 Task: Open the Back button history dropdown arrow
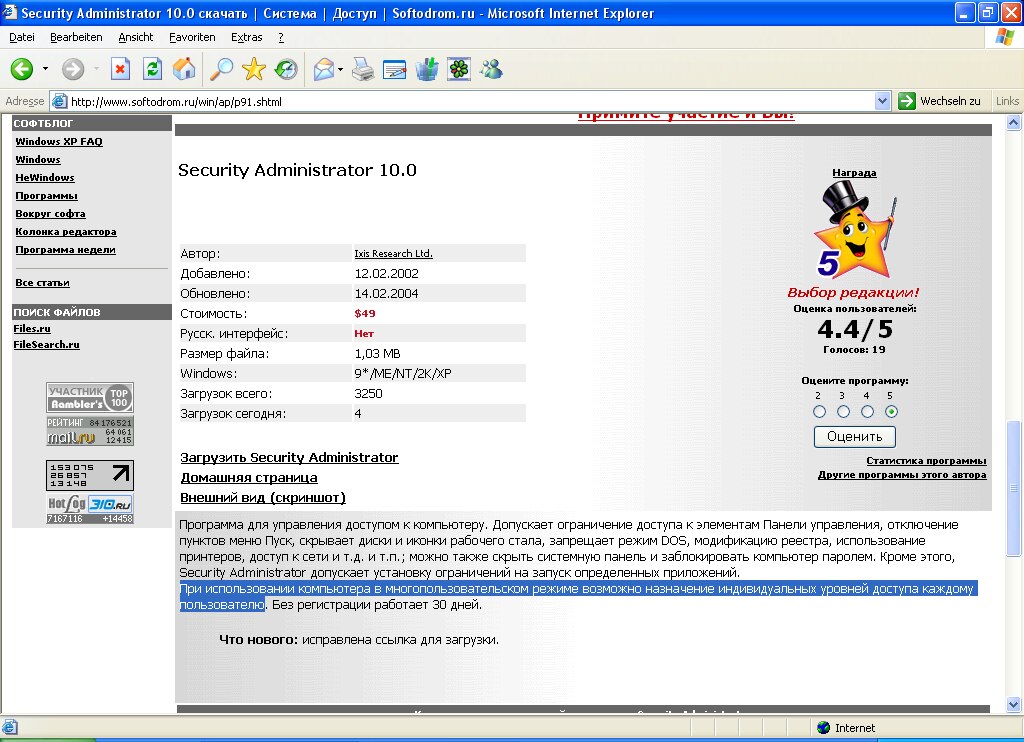click(x=45, y=69)
